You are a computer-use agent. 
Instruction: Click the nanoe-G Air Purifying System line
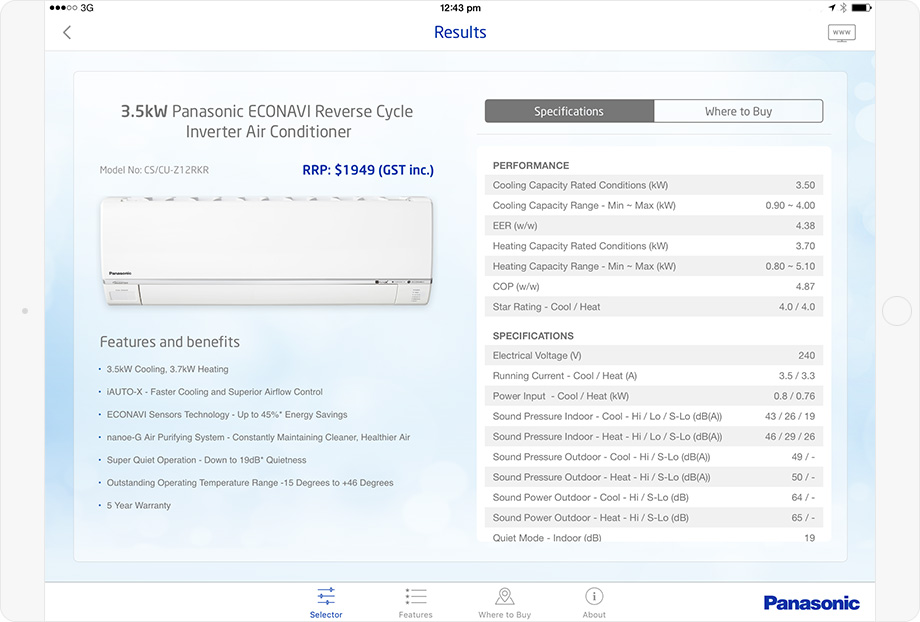[x=258, y=437]
